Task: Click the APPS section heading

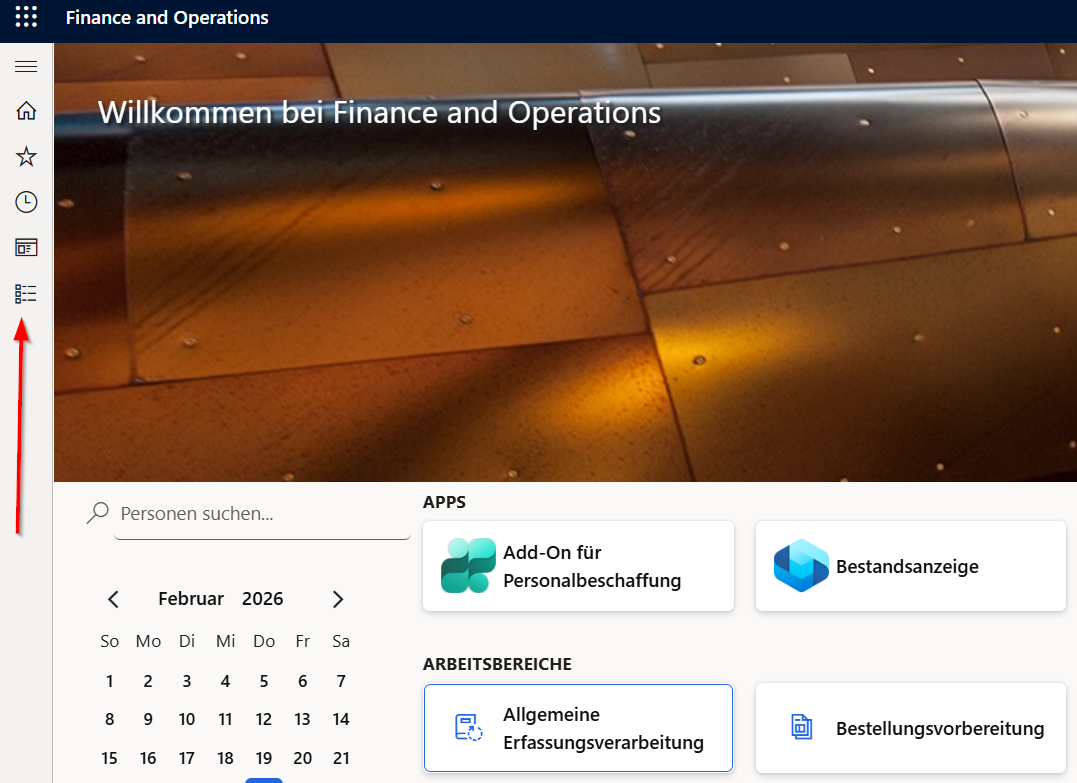Action: 444,502
